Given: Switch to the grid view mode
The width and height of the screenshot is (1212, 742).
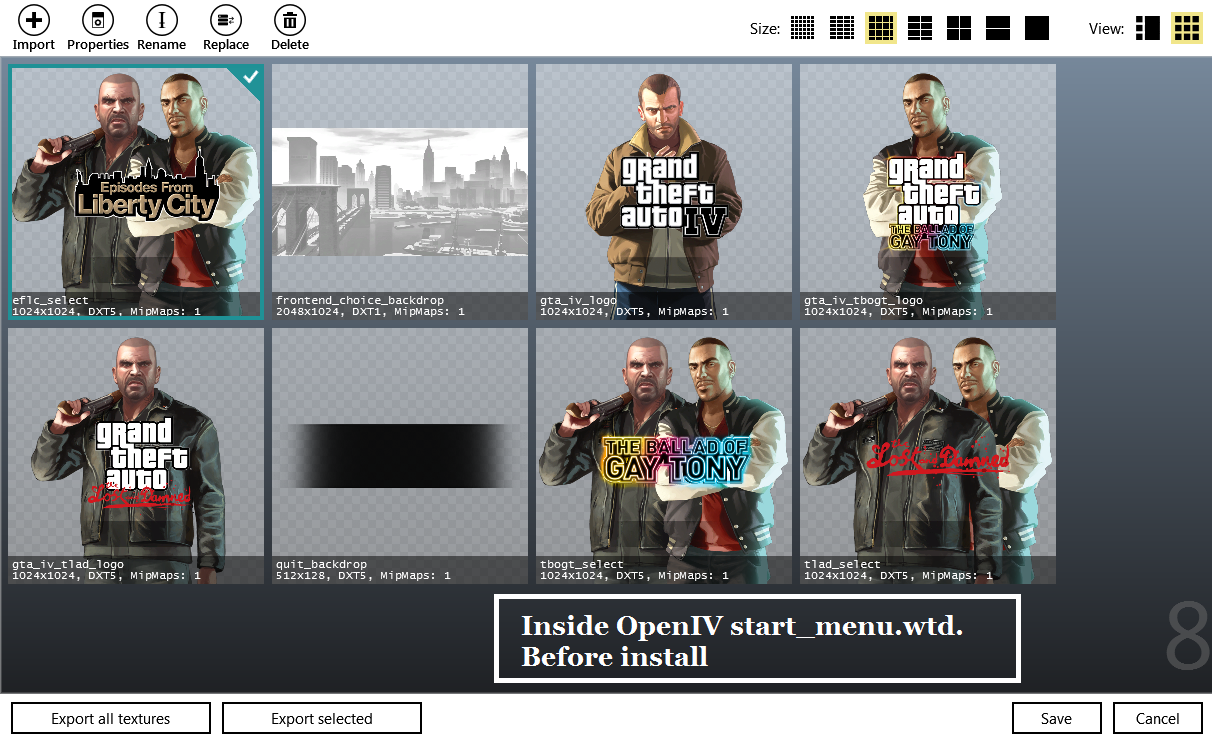Looking at the screenshot, I should click(1187, 28).
